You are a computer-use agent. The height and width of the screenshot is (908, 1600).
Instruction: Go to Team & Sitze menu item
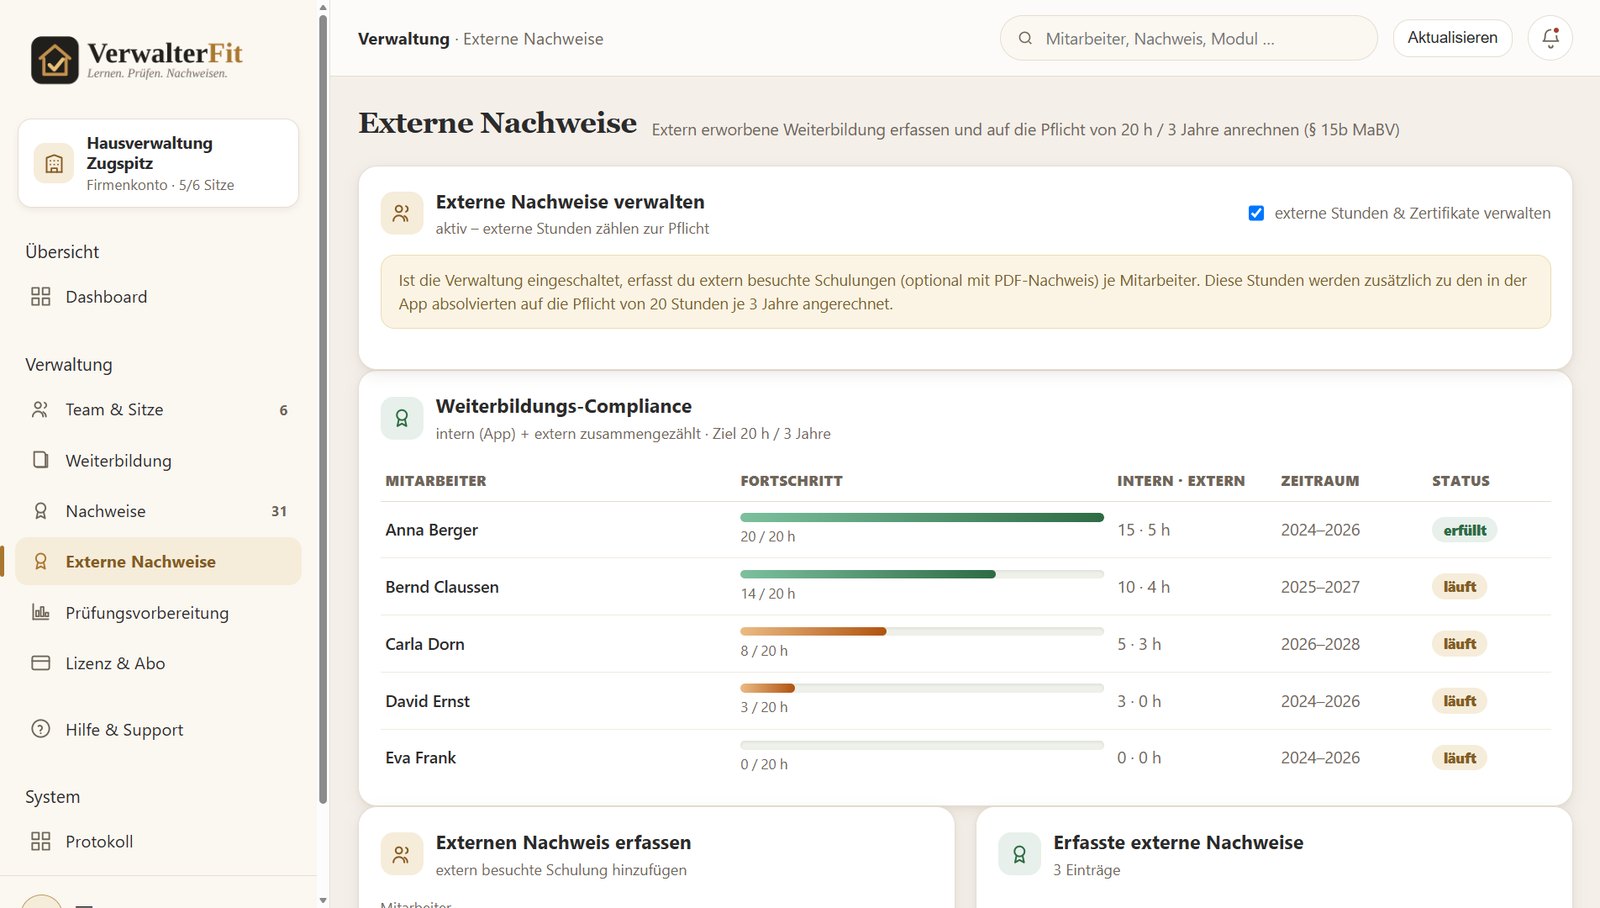(x=158, y=409)
